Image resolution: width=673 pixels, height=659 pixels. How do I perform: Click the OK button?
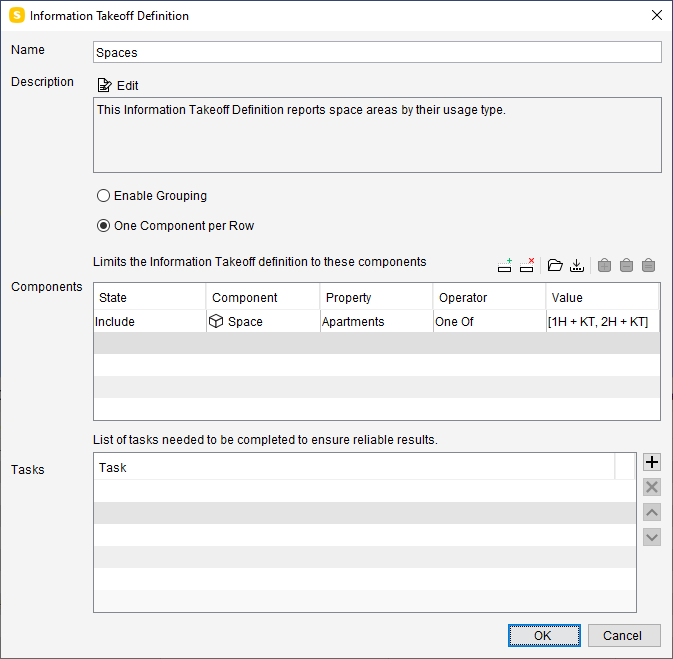click(x=544, y=635)
